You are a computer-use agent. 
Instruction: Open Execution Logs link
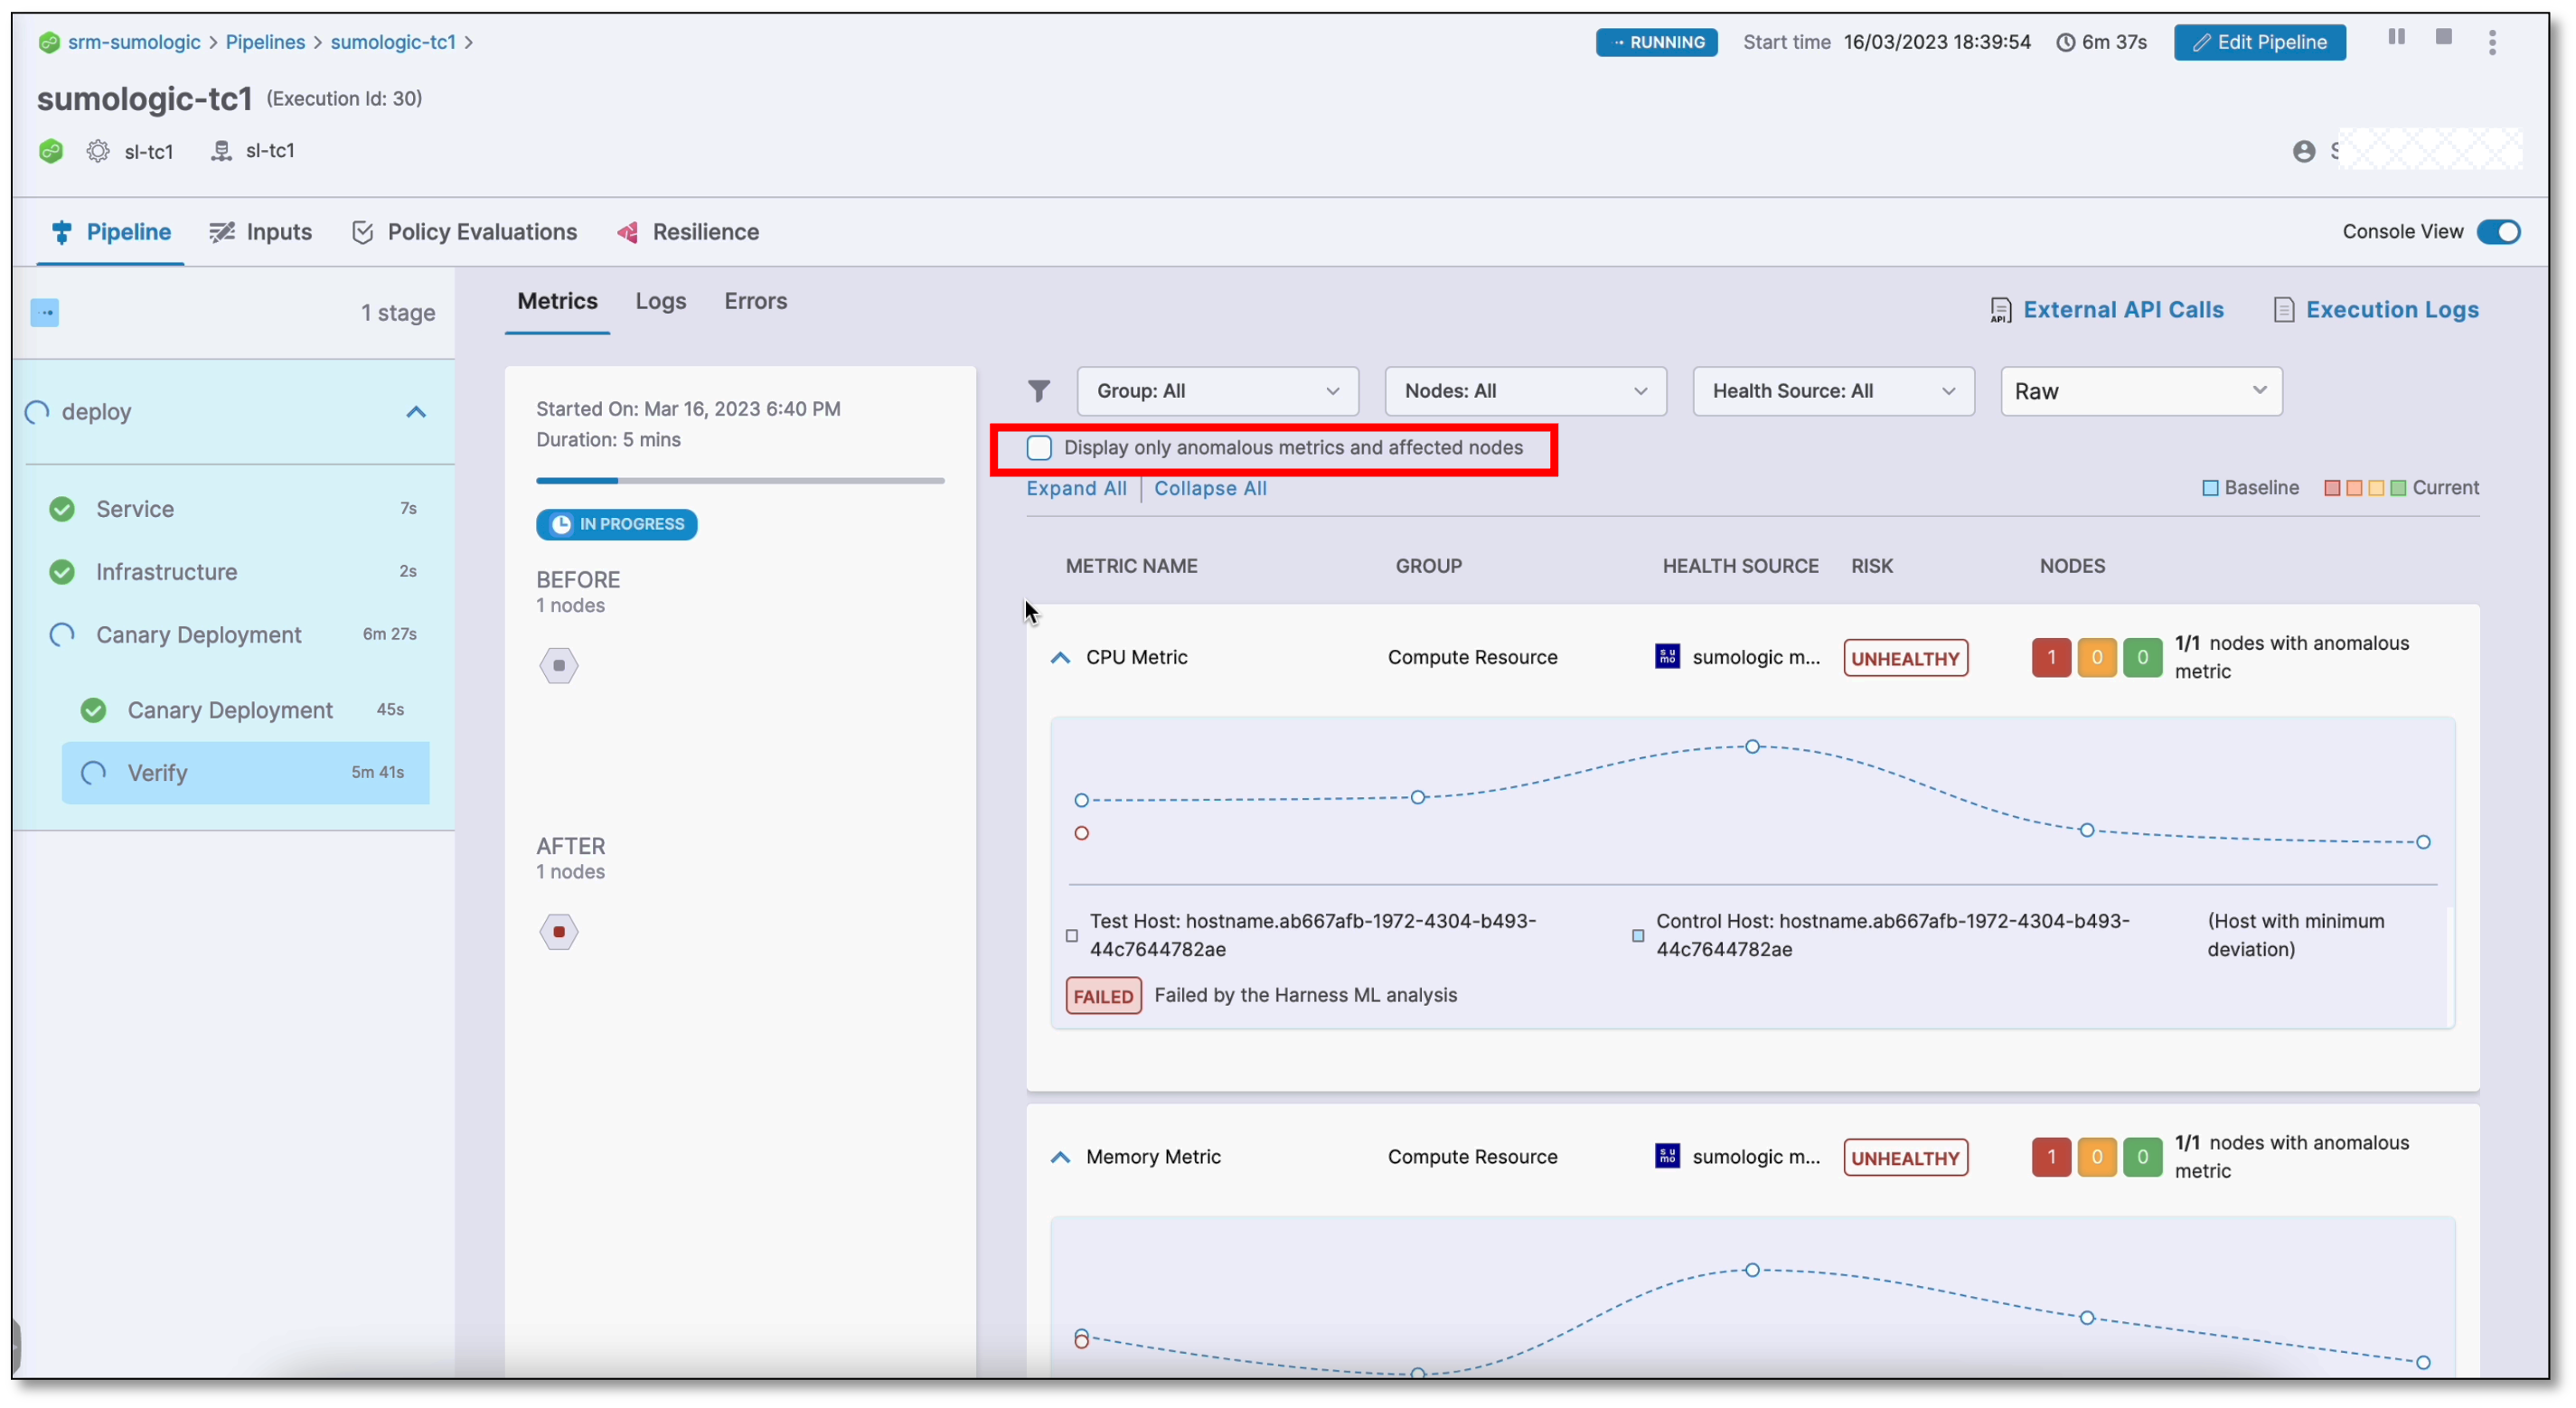coord(2392,310)
